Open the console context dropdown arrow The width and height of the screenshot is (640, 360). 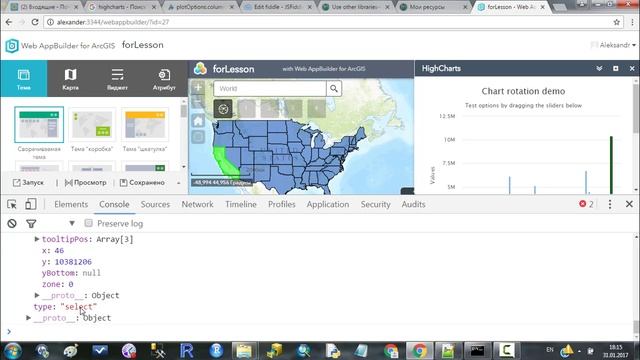pyautogui.click(x=72, y=223)
